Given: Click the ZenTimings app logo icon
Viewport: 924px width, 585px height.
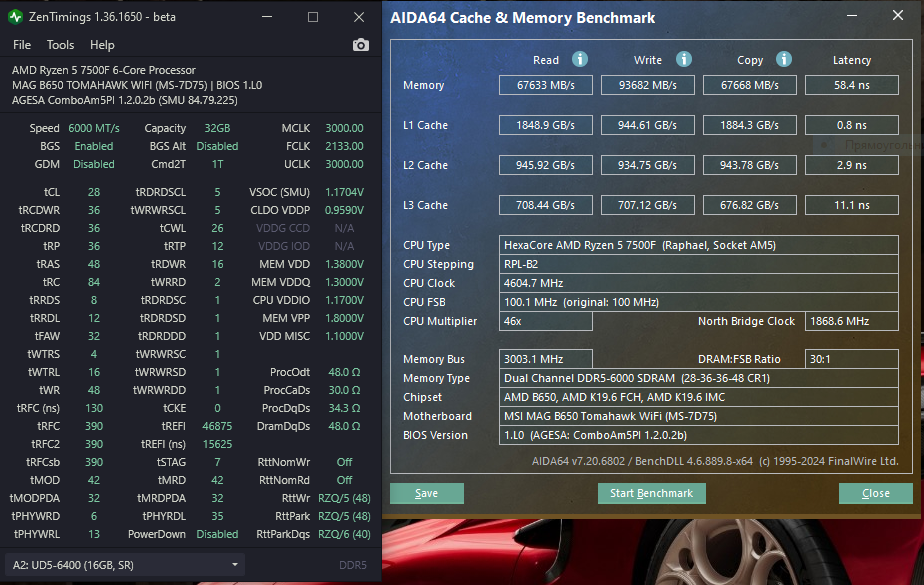Looking at the screenshot, I should click(15, 16).
